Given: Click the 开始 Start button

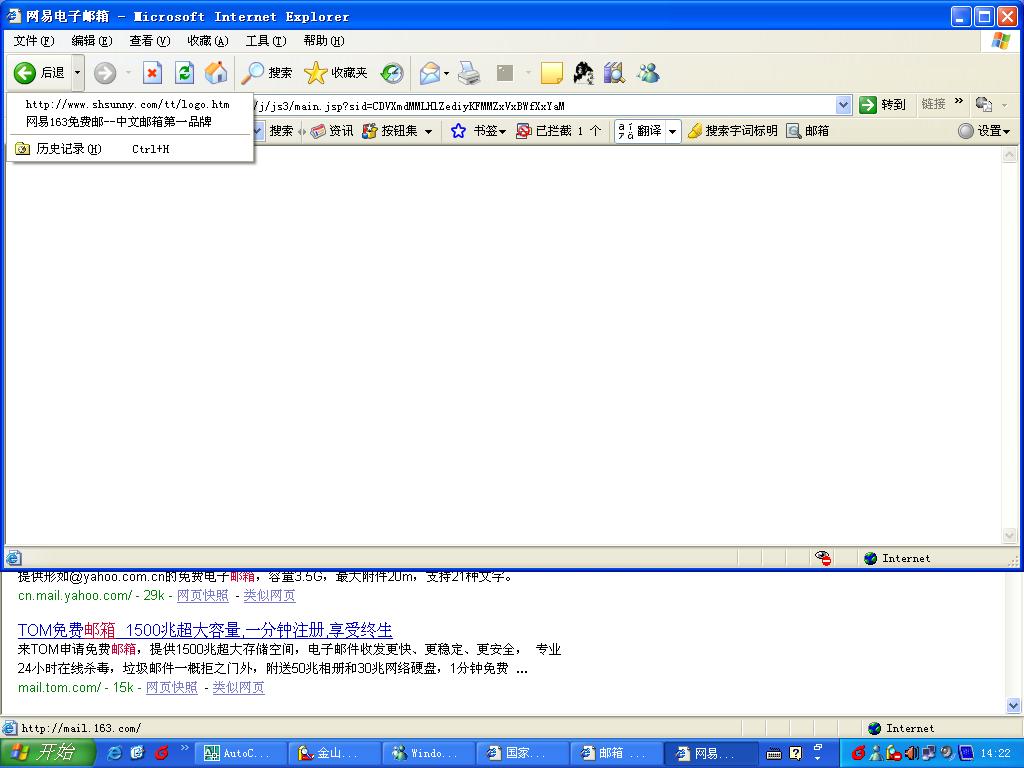Looking at the screenshot, I should coord(48,753).
